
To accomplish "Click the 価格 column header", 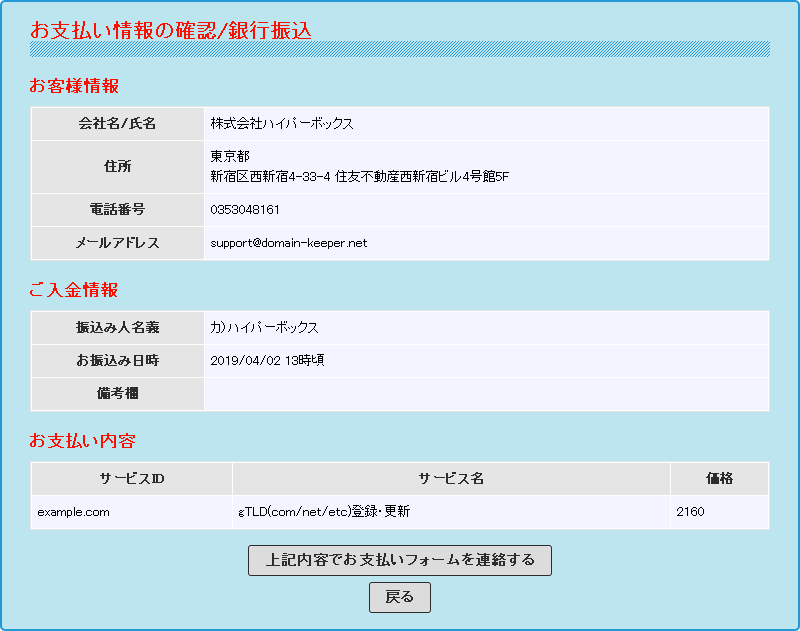I will coord(719,478).
